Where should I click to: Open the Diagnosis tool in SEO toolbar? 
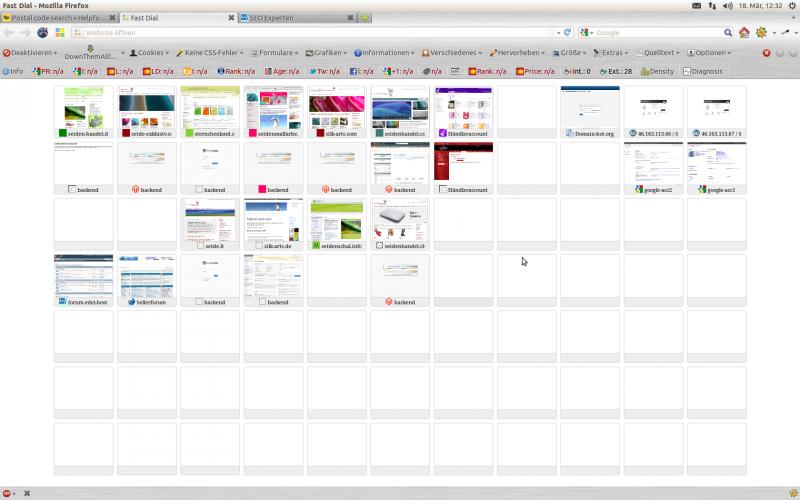click(702, 72)
